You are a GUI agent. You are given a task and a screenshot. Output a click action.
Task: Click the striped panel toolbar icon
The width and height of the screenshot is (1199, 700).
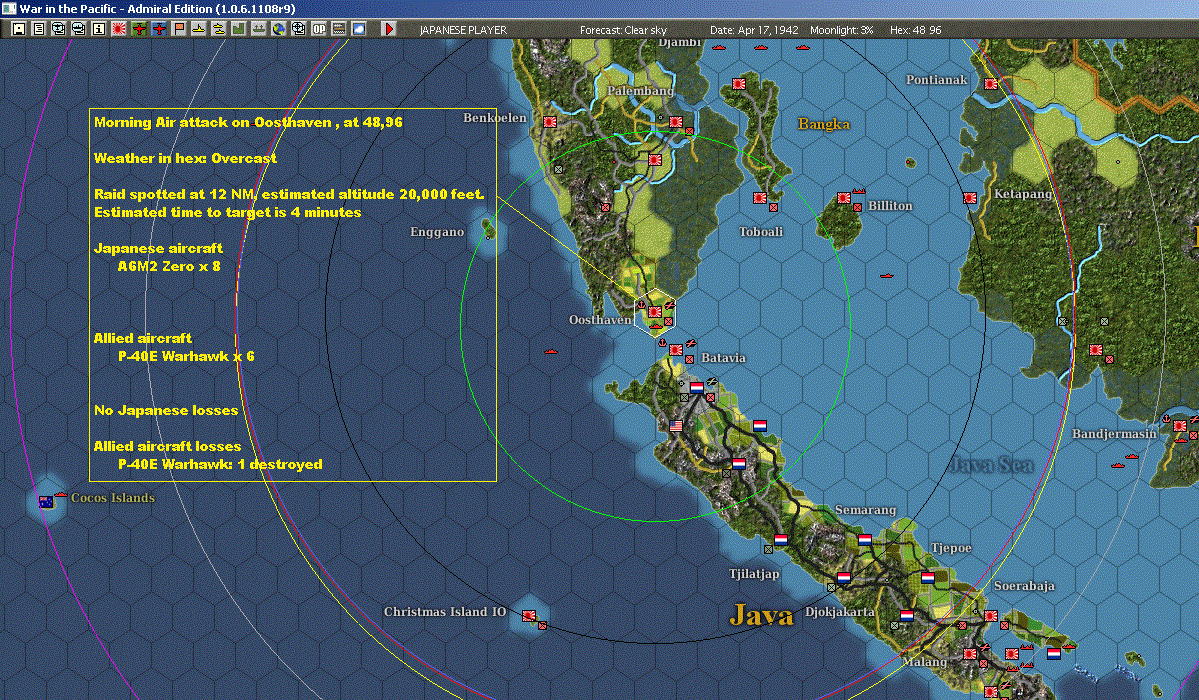pos(339,29)
